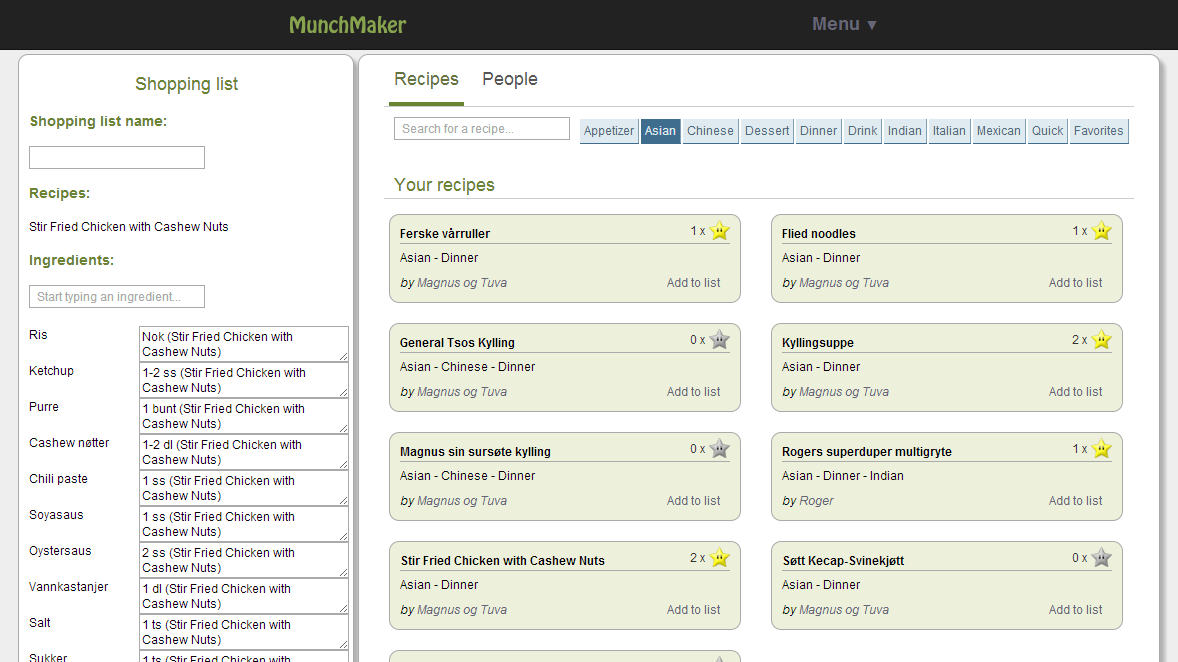Filter recipes by Drink tag
Image resolution: width=1178 pixels, height=662 pixels.
pos(862,131)
